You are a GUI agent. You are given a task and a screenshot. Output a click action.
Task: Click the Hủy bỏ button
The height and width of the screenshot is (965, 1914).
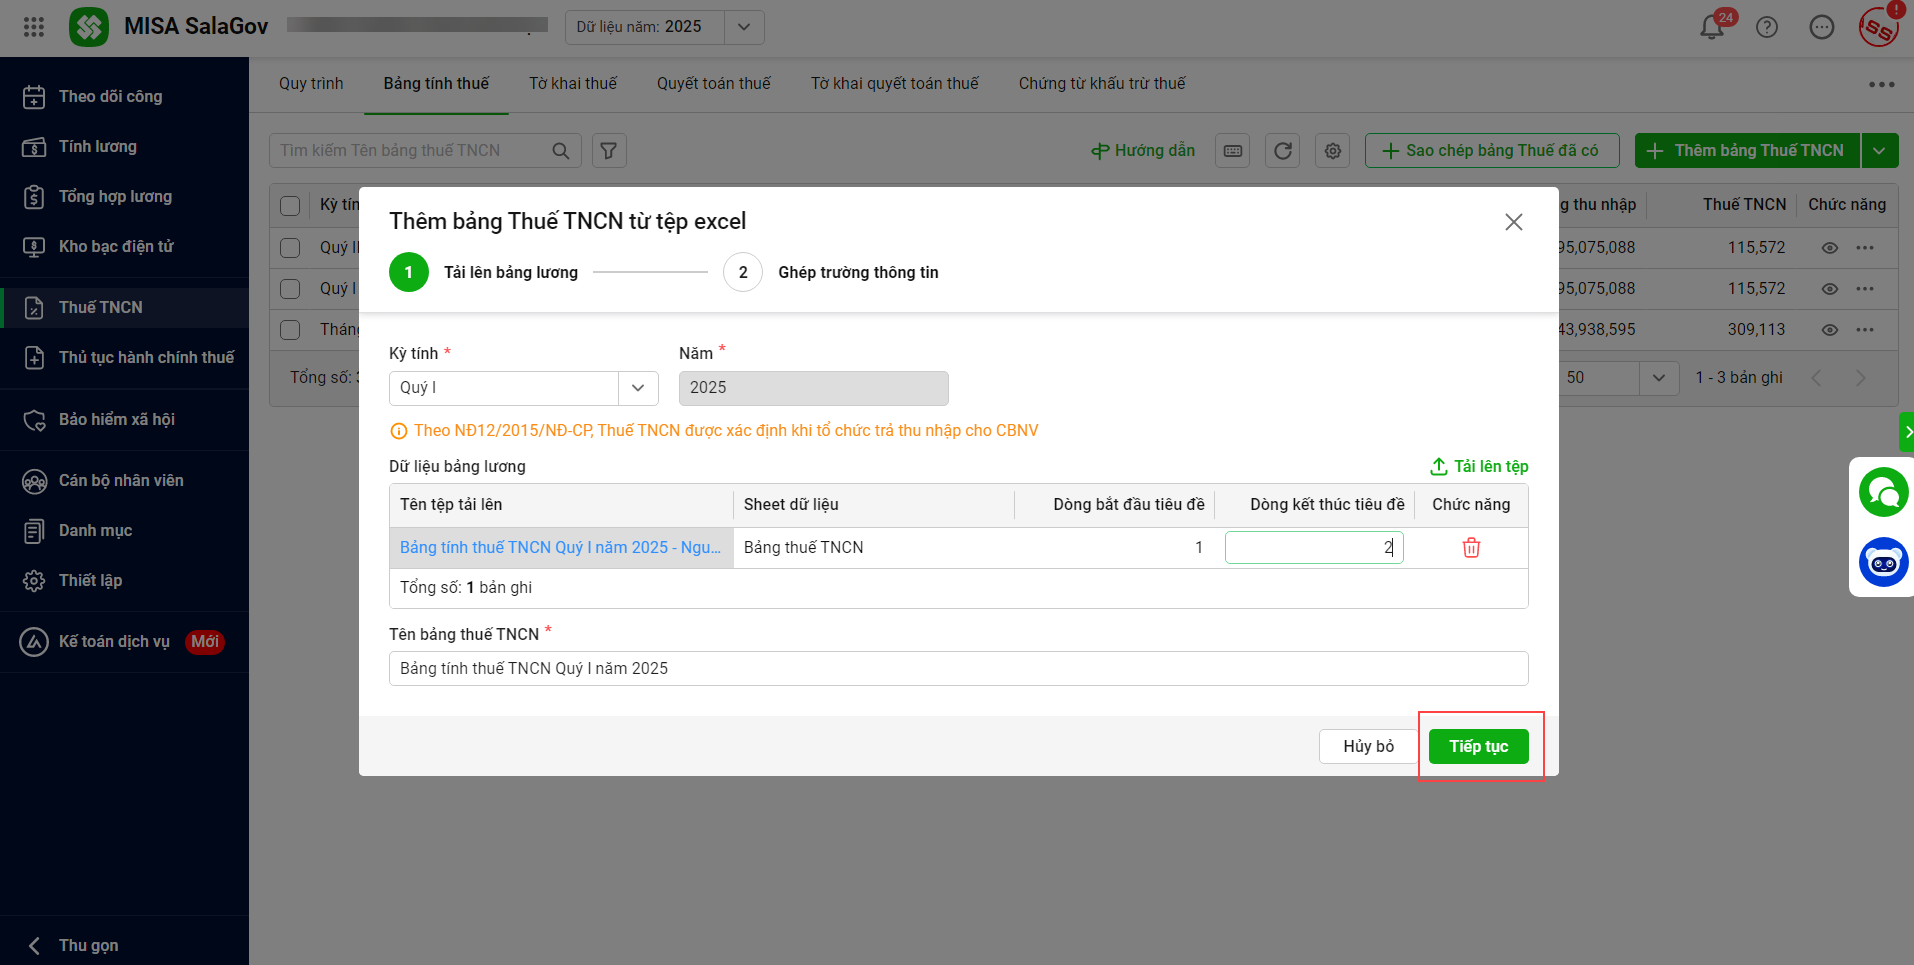click(x=1368, y=747)
